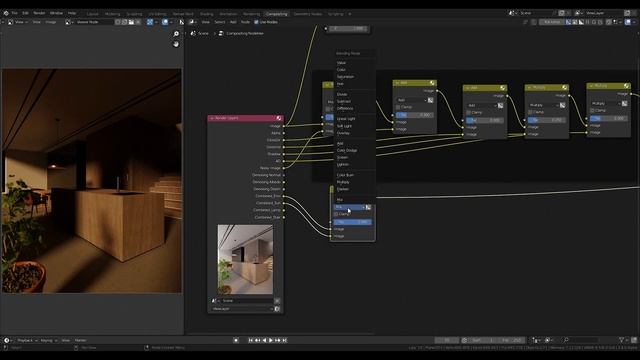Click the new scene icon in top bar

(562, 13)
